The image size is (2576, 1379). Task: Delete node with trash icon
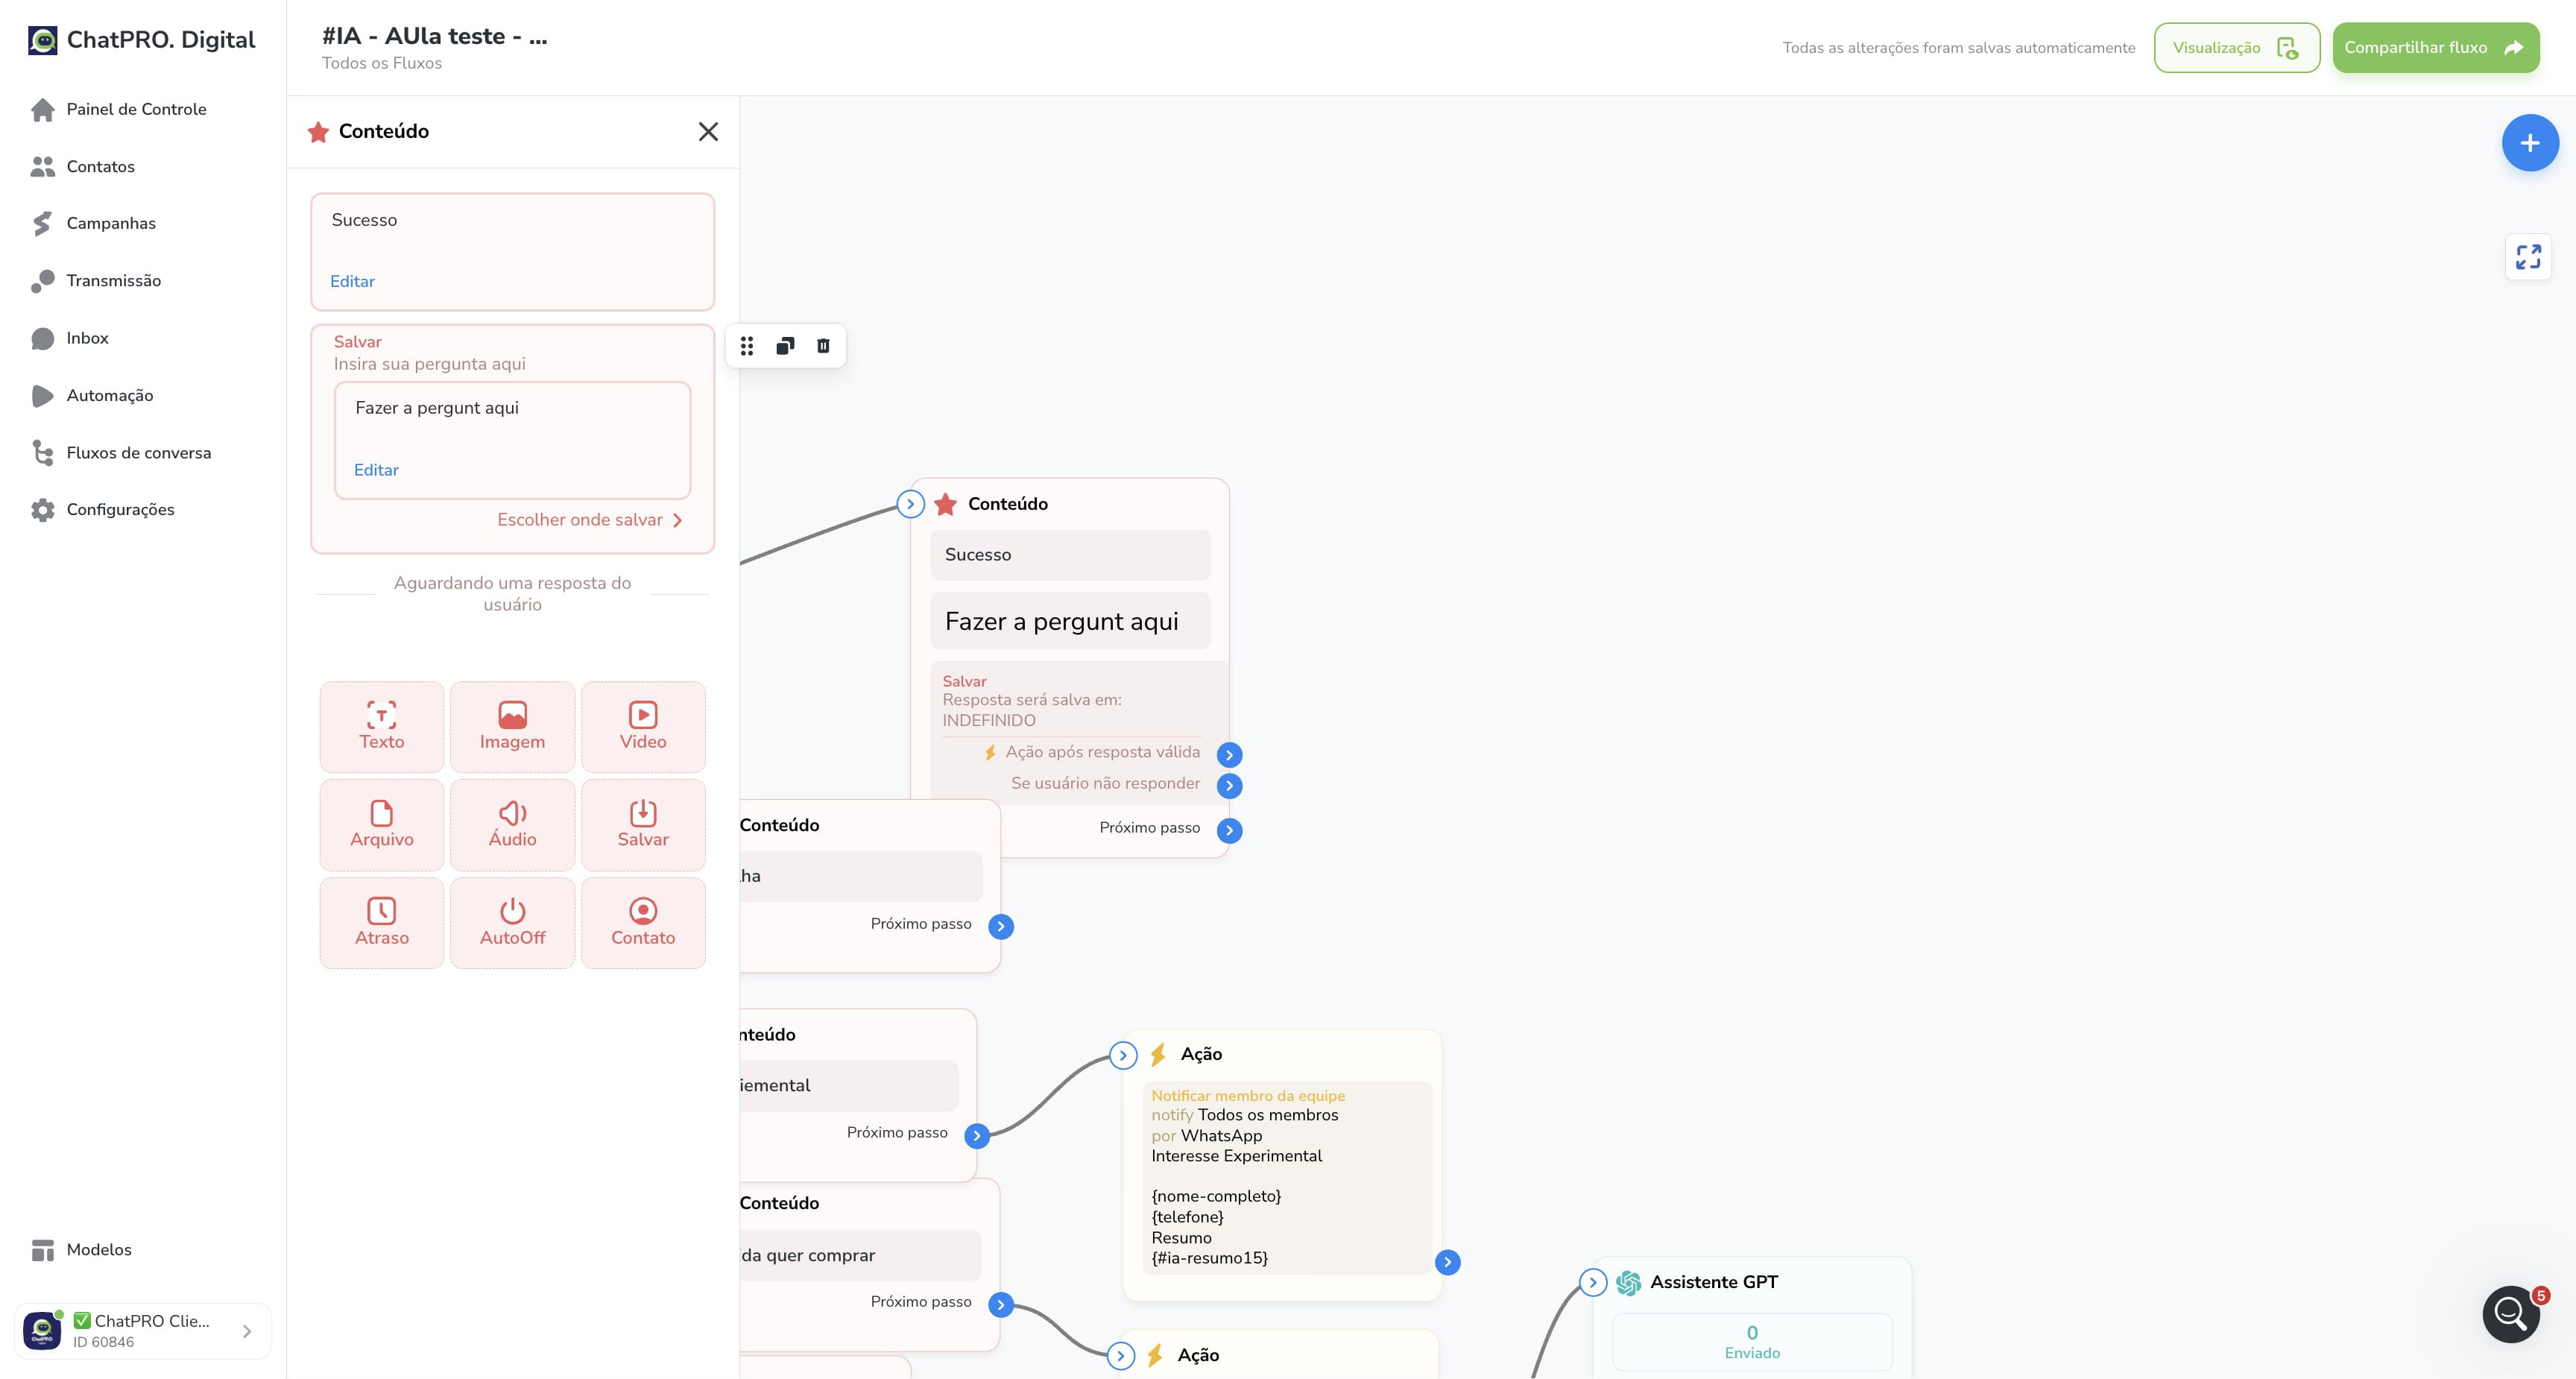[823, 346]
